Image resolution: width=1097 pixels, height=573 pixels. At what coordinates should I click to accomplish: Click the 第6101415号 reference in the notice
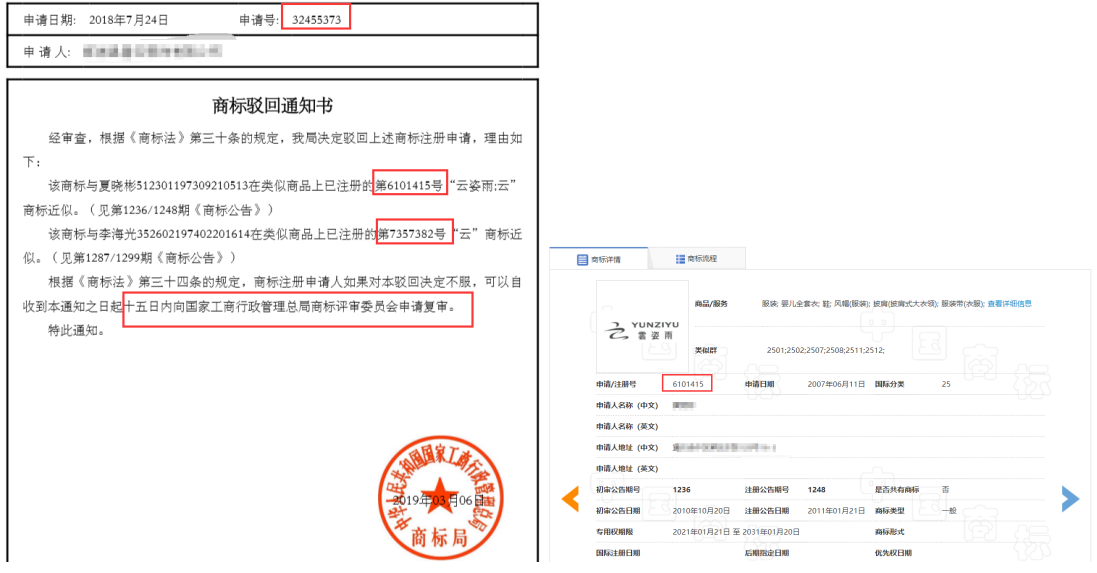coord(409,185)
